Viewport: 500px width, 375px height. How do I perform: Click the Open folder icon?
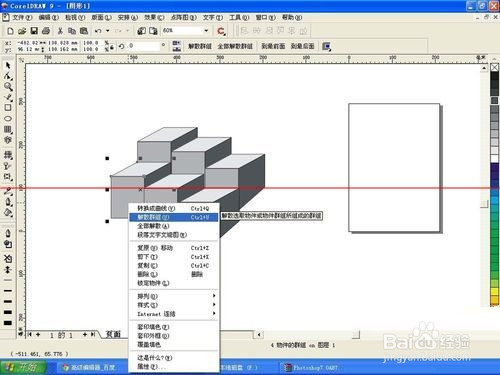pos(22,31)
